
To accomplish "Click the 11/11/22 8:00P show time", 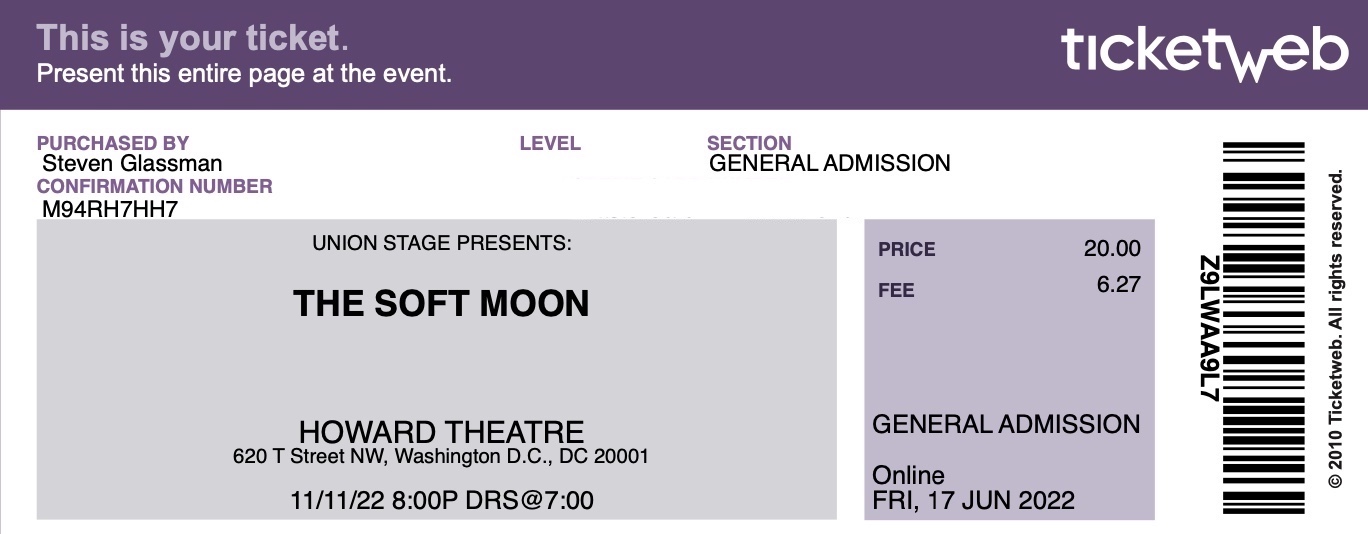I will point(441,499).
